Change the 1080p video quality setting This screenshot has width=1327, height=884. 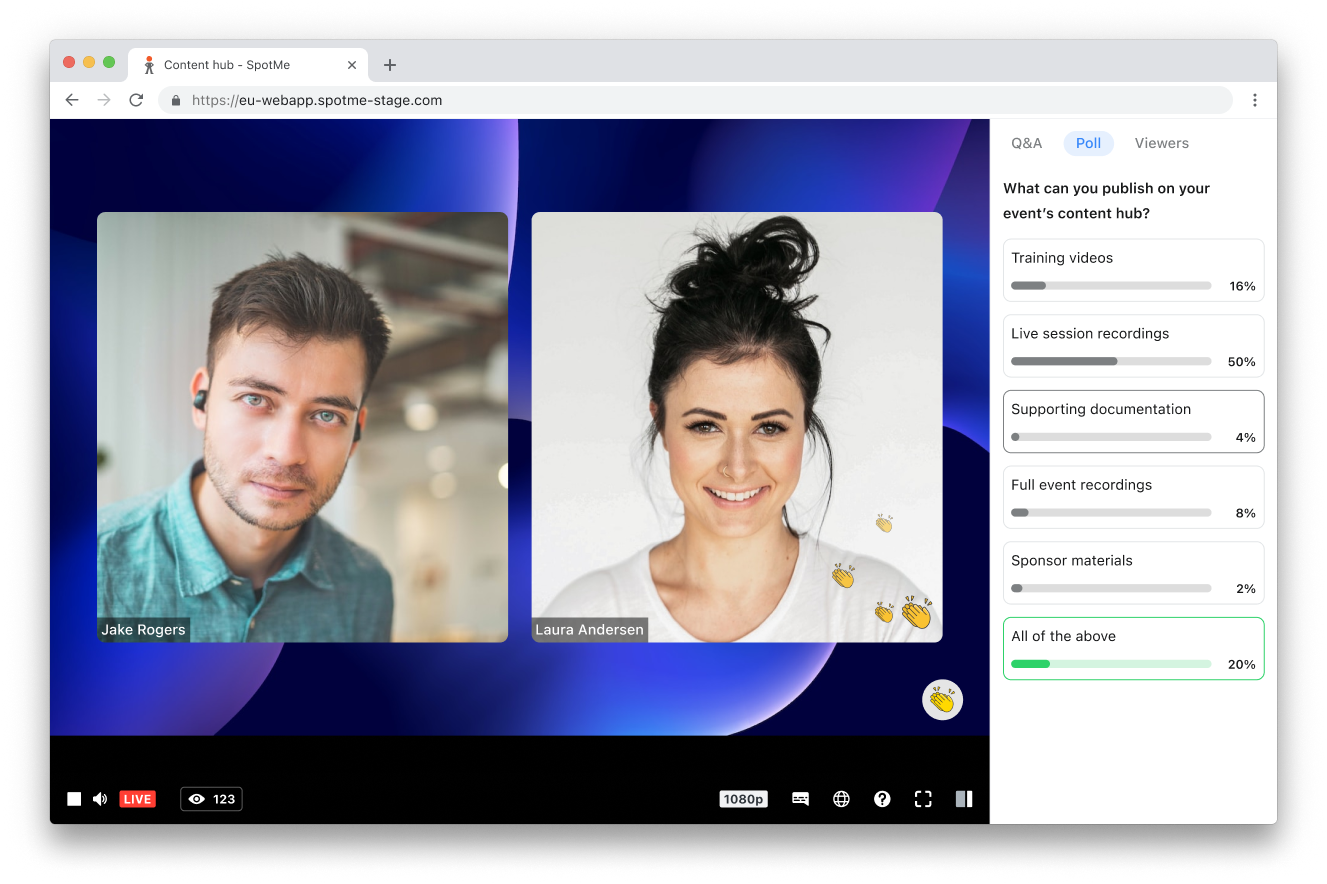[x=743, y=799]
